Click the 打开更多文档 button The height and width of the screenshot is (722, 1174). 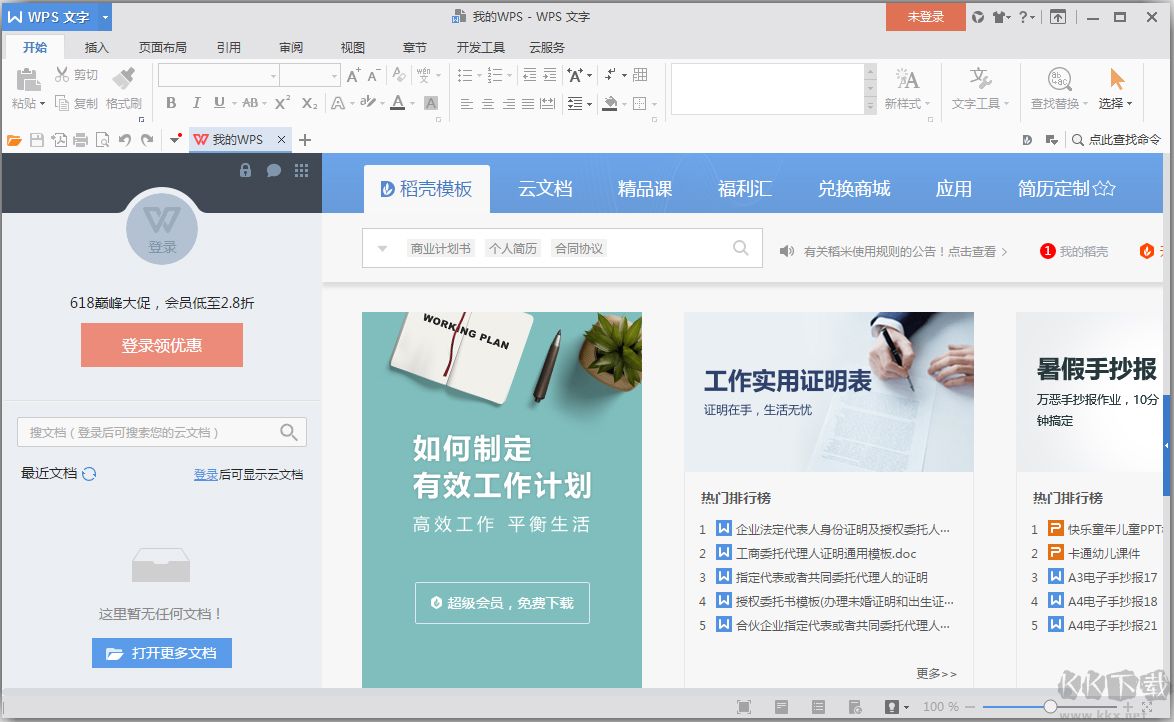click(x=161, y=652)
